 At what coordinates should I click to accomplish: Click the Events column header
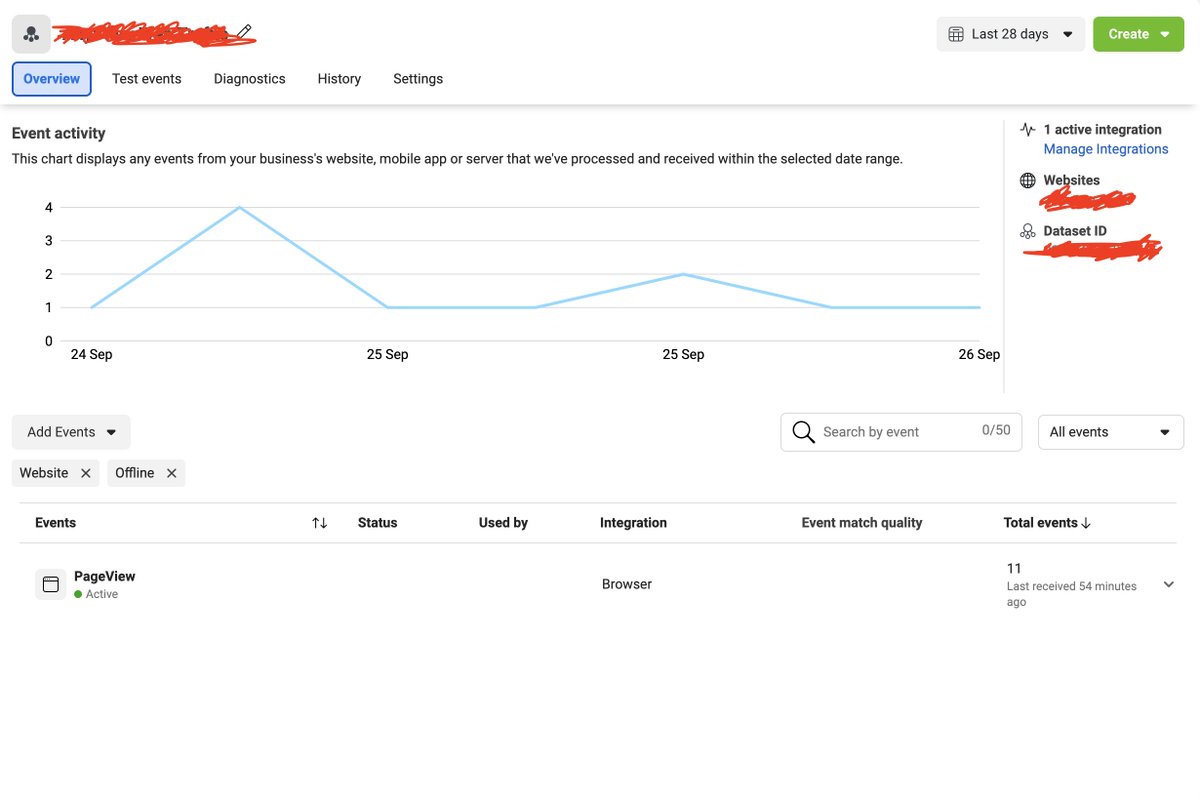click(55, 523)
